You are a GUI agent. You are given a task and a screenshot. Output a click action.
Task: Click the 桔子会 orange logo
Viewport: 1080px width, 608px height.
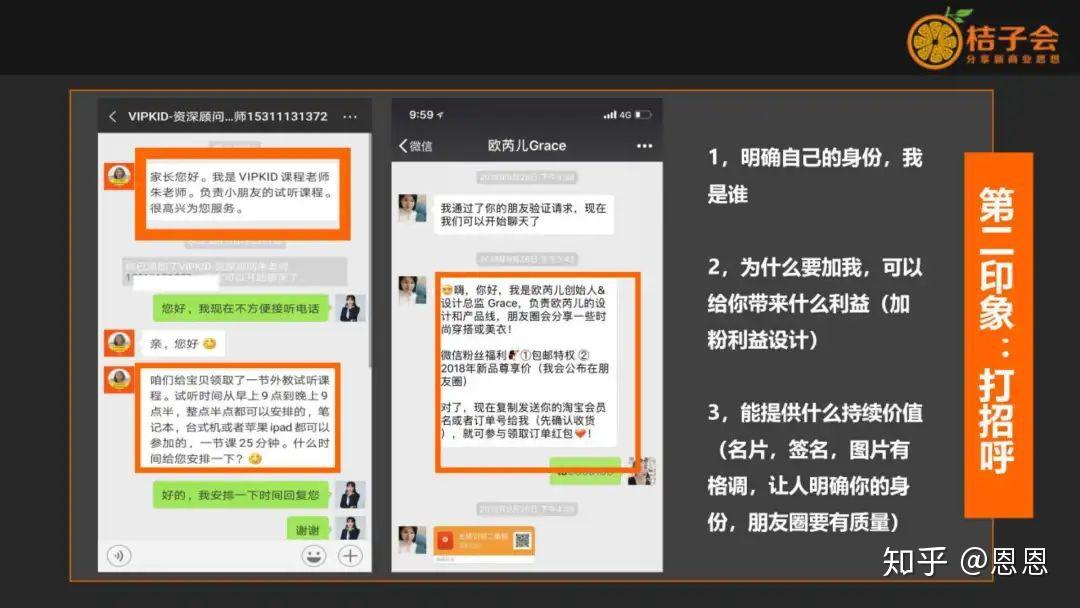[x=983, y=39]
